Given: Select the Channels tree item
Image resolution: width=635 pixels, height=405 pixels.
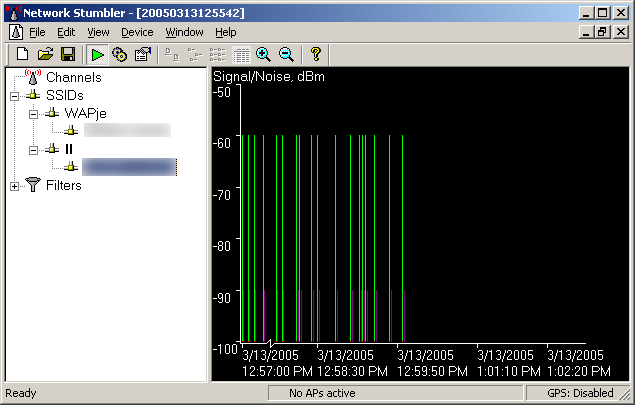Looking at the screenshot, I should point(74,77).
